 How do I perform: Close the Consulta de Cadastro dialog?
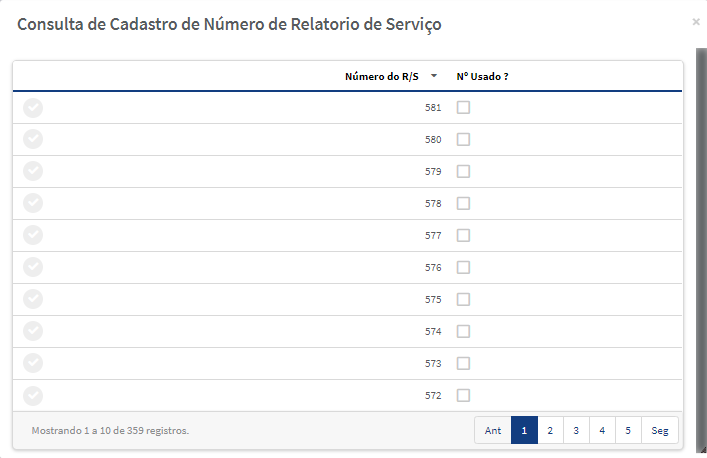coord(696,22)
